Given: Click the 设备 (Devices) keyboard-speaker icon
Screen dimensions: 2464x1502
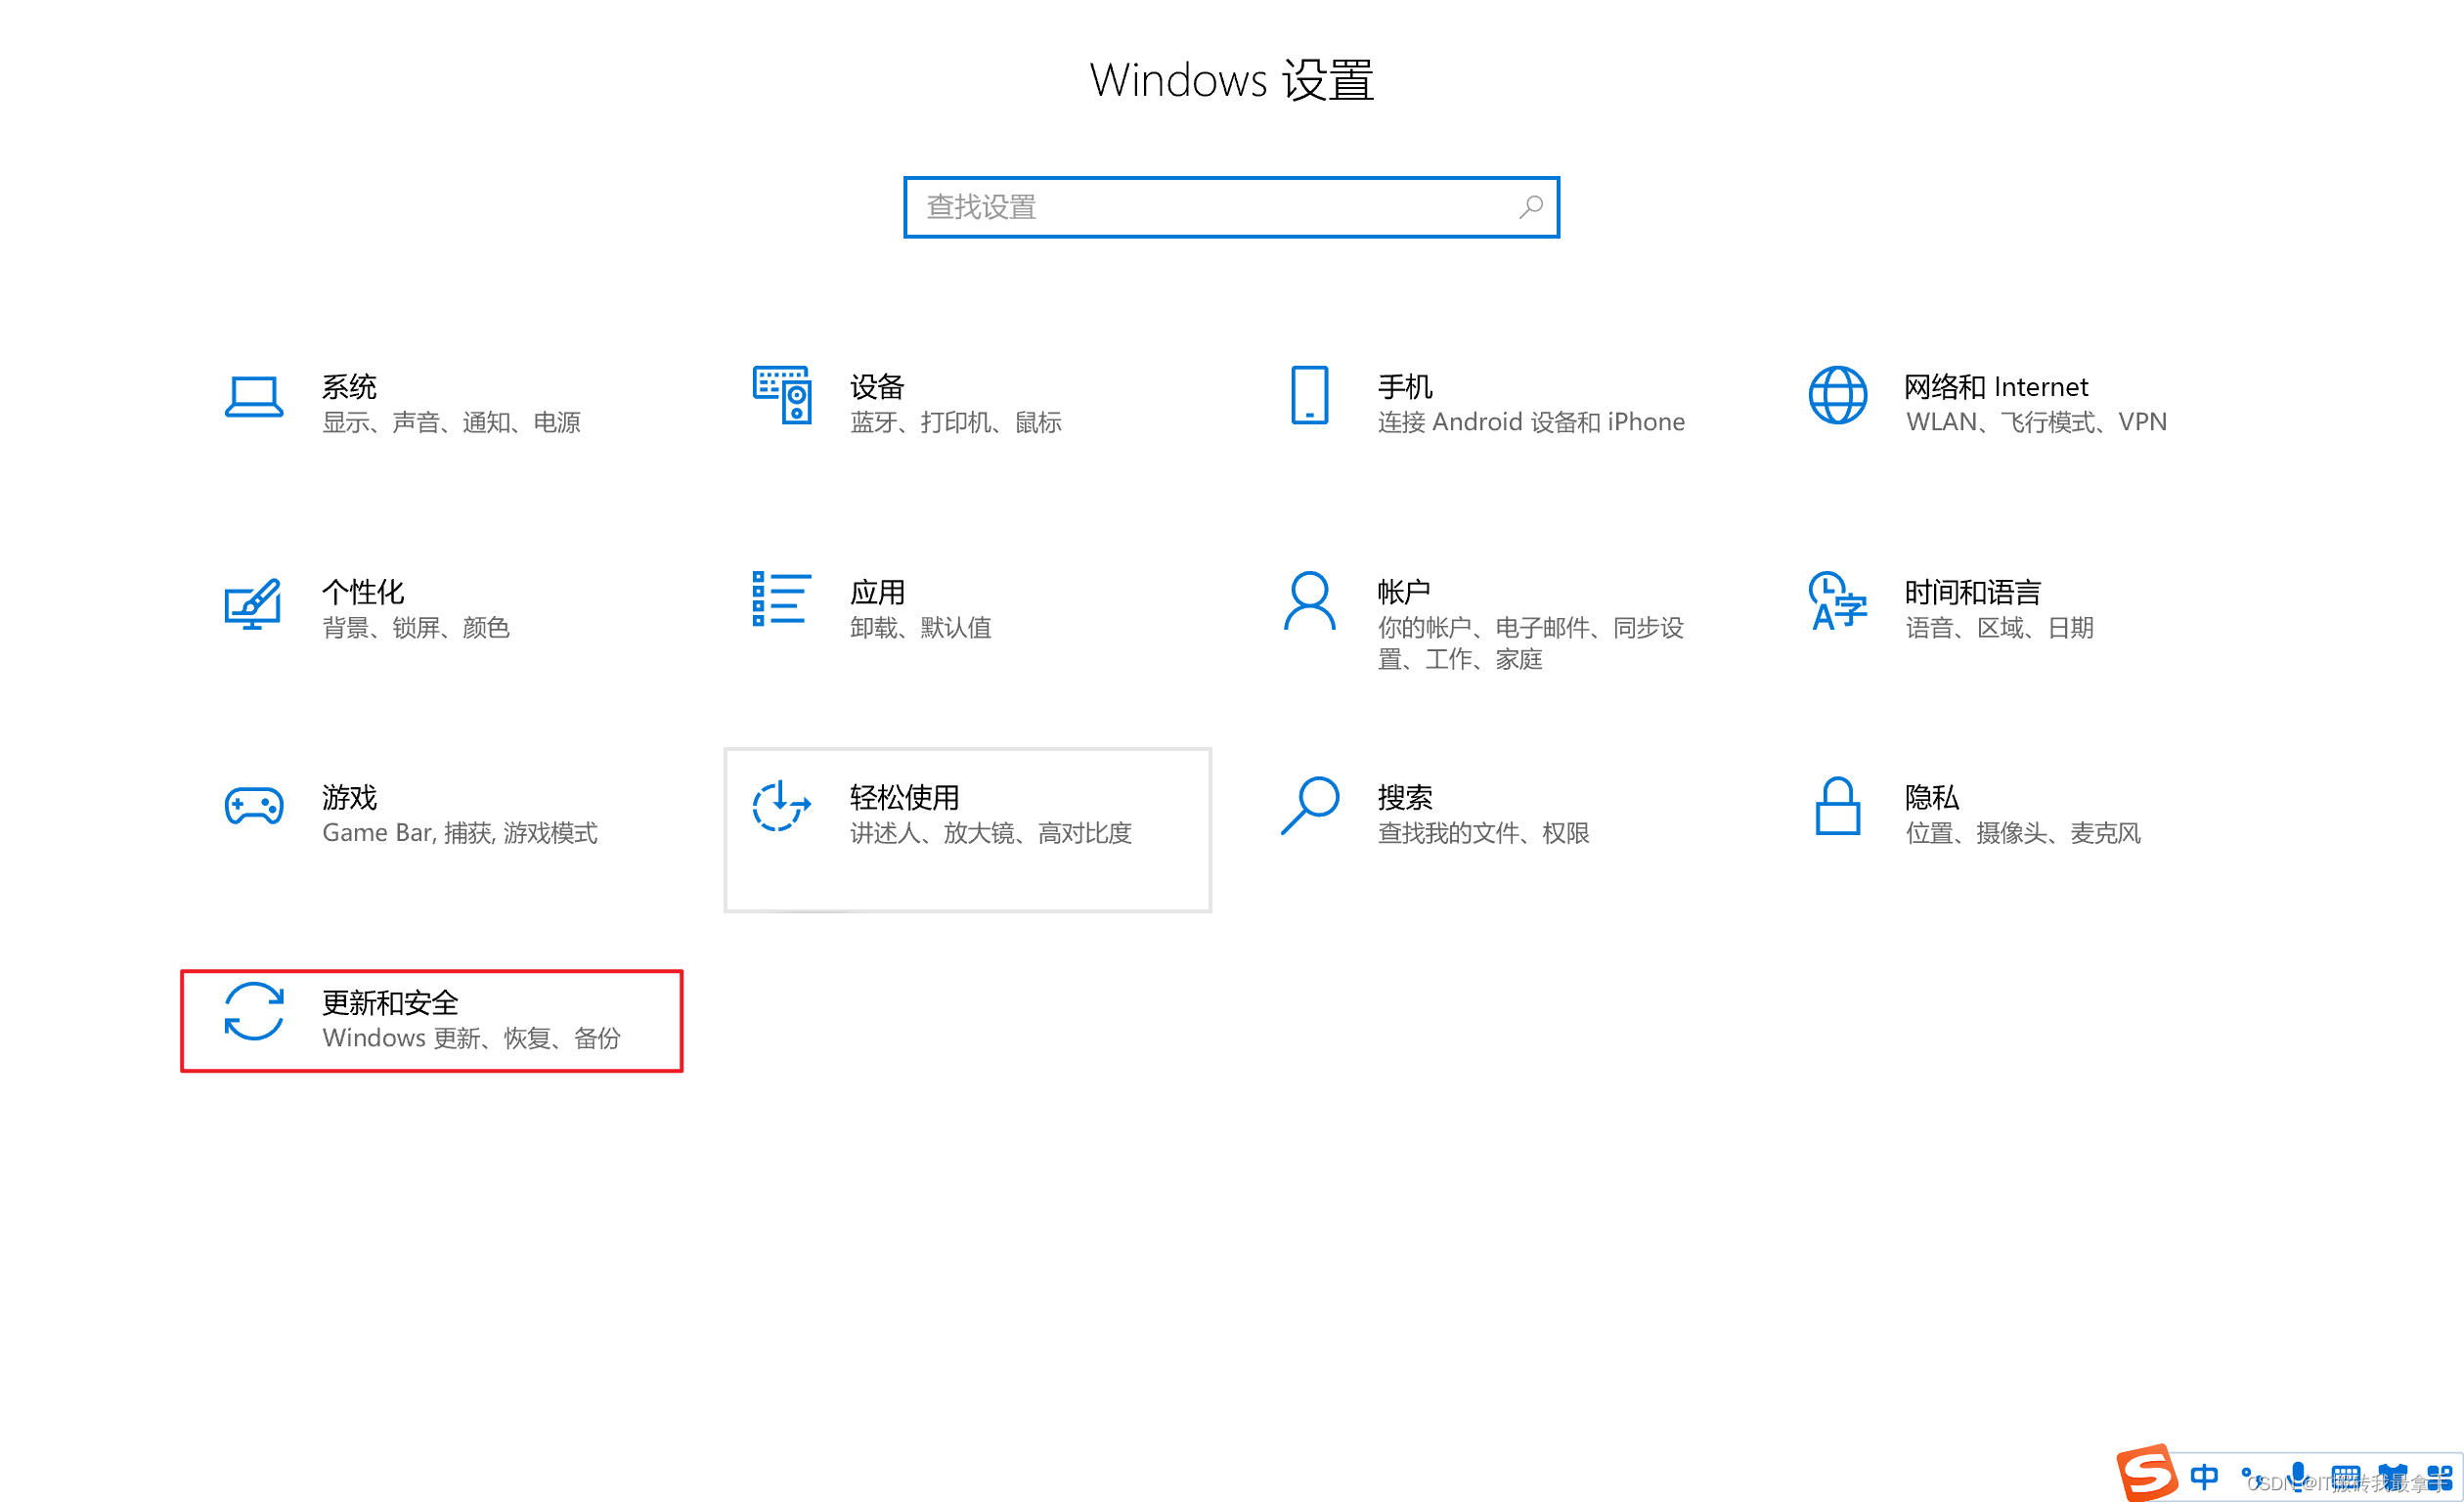Looking at the screenshot, I should (782, 396).
